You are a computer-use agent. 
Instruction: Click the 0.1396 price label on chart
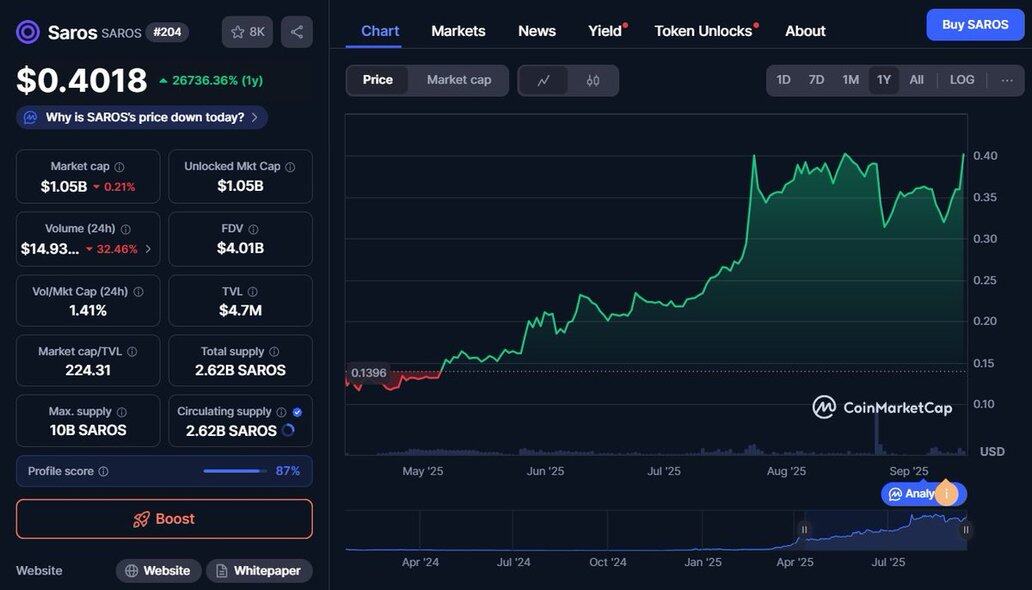369,373
